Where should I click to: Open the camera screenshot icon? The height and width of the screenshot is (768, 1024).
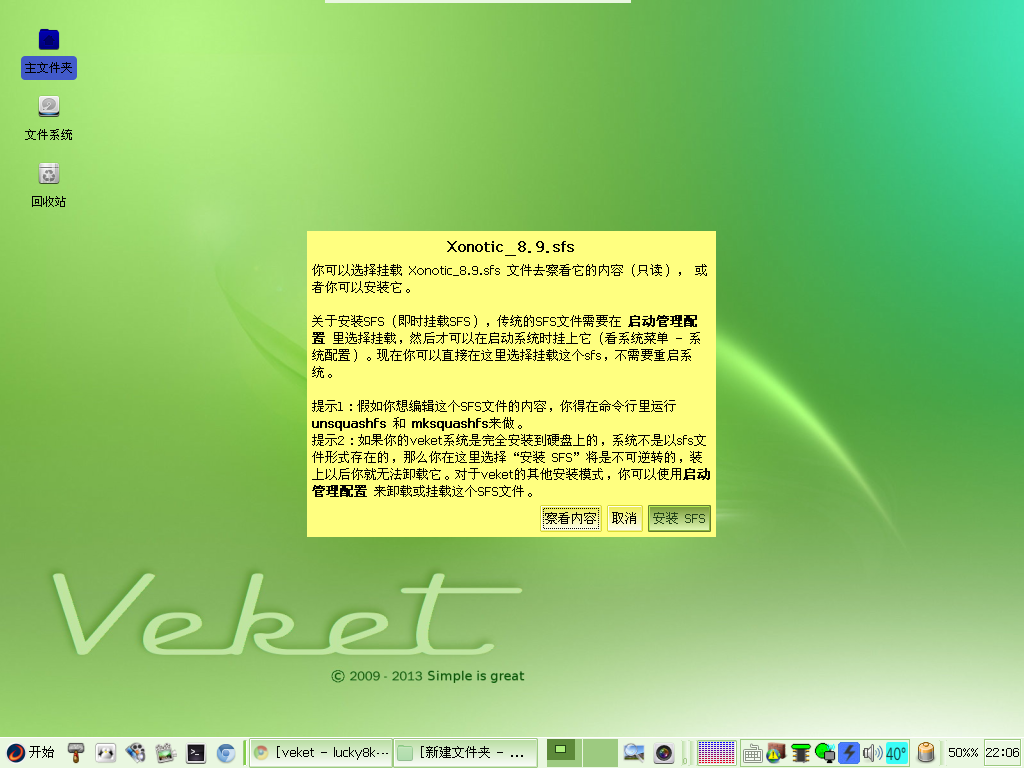click(x=664, y=753)
